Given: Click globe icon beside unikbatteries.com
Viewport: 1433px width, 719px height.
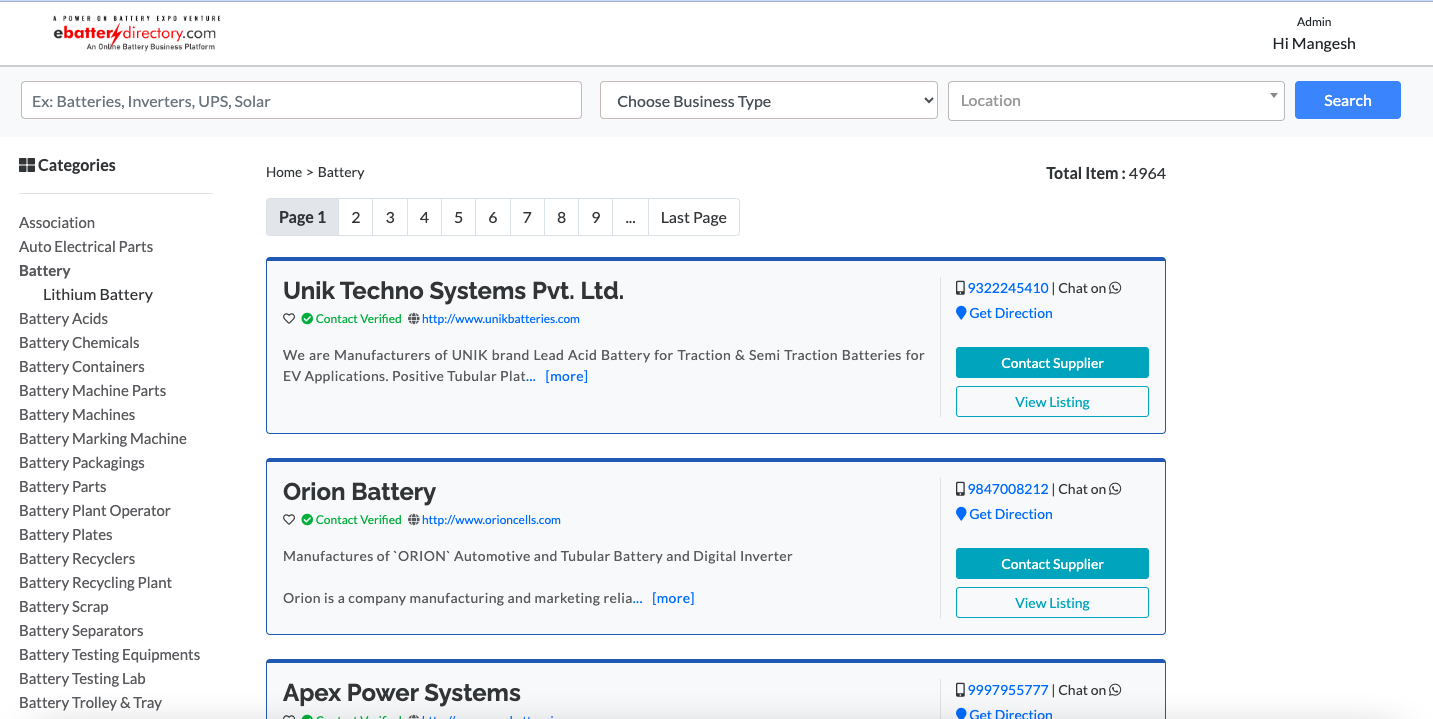Looking at the screenshot, I should pos(413,319).
